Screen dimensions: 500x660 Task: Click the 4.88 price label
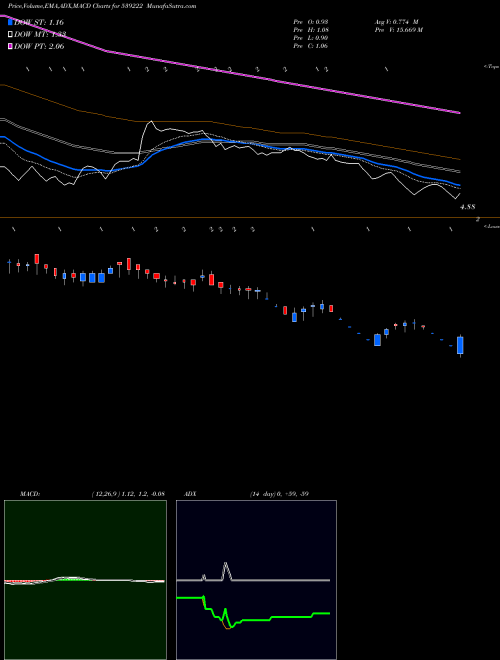468,207
